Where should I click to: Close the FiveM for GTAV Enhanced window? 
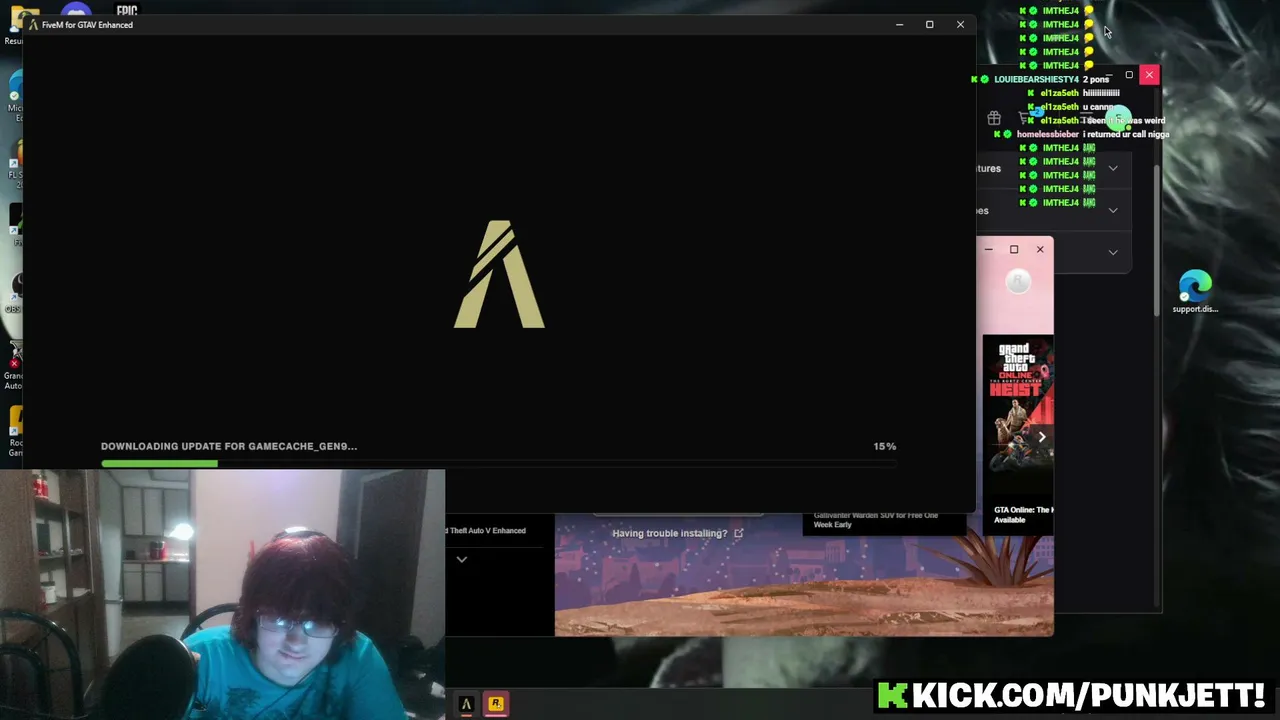(x=960, y=24)
